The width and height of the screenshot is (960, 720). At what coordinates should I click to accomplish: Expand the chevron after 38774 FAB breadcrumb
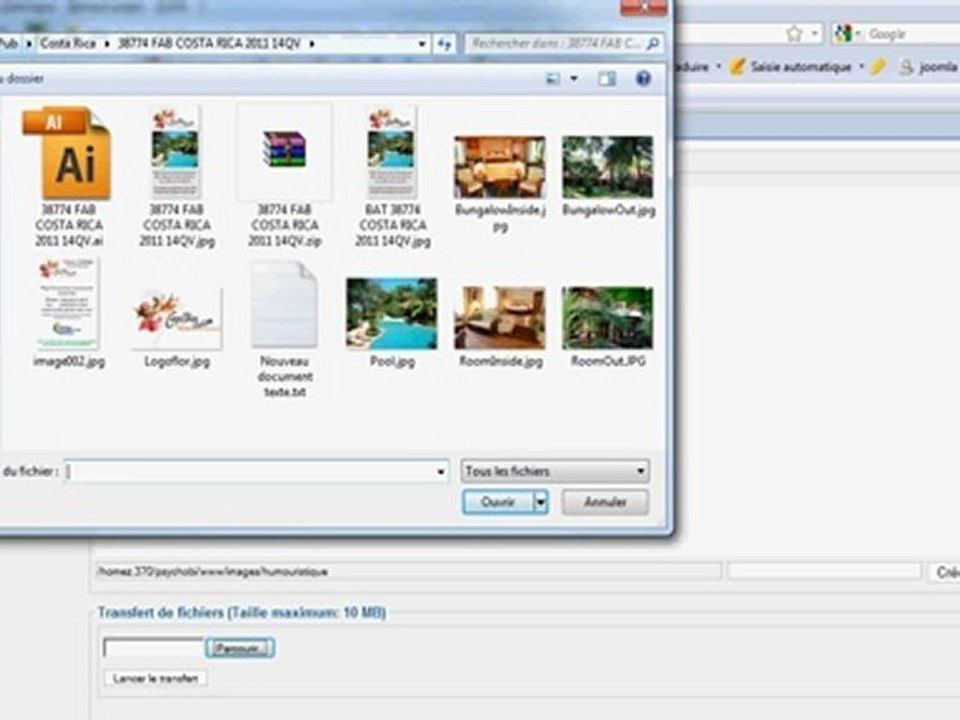pyautogui.click(x=312, y=43)
